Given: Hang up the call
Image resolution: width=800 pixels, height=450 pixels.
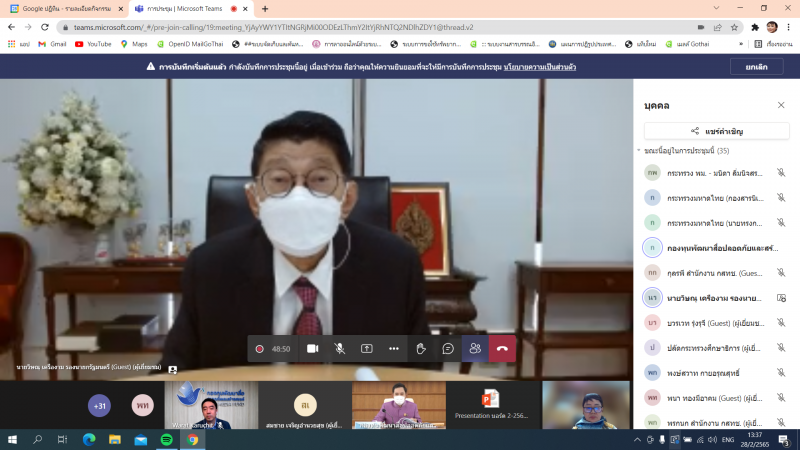Looking at the screenshot, I should (x=502, y=348).
